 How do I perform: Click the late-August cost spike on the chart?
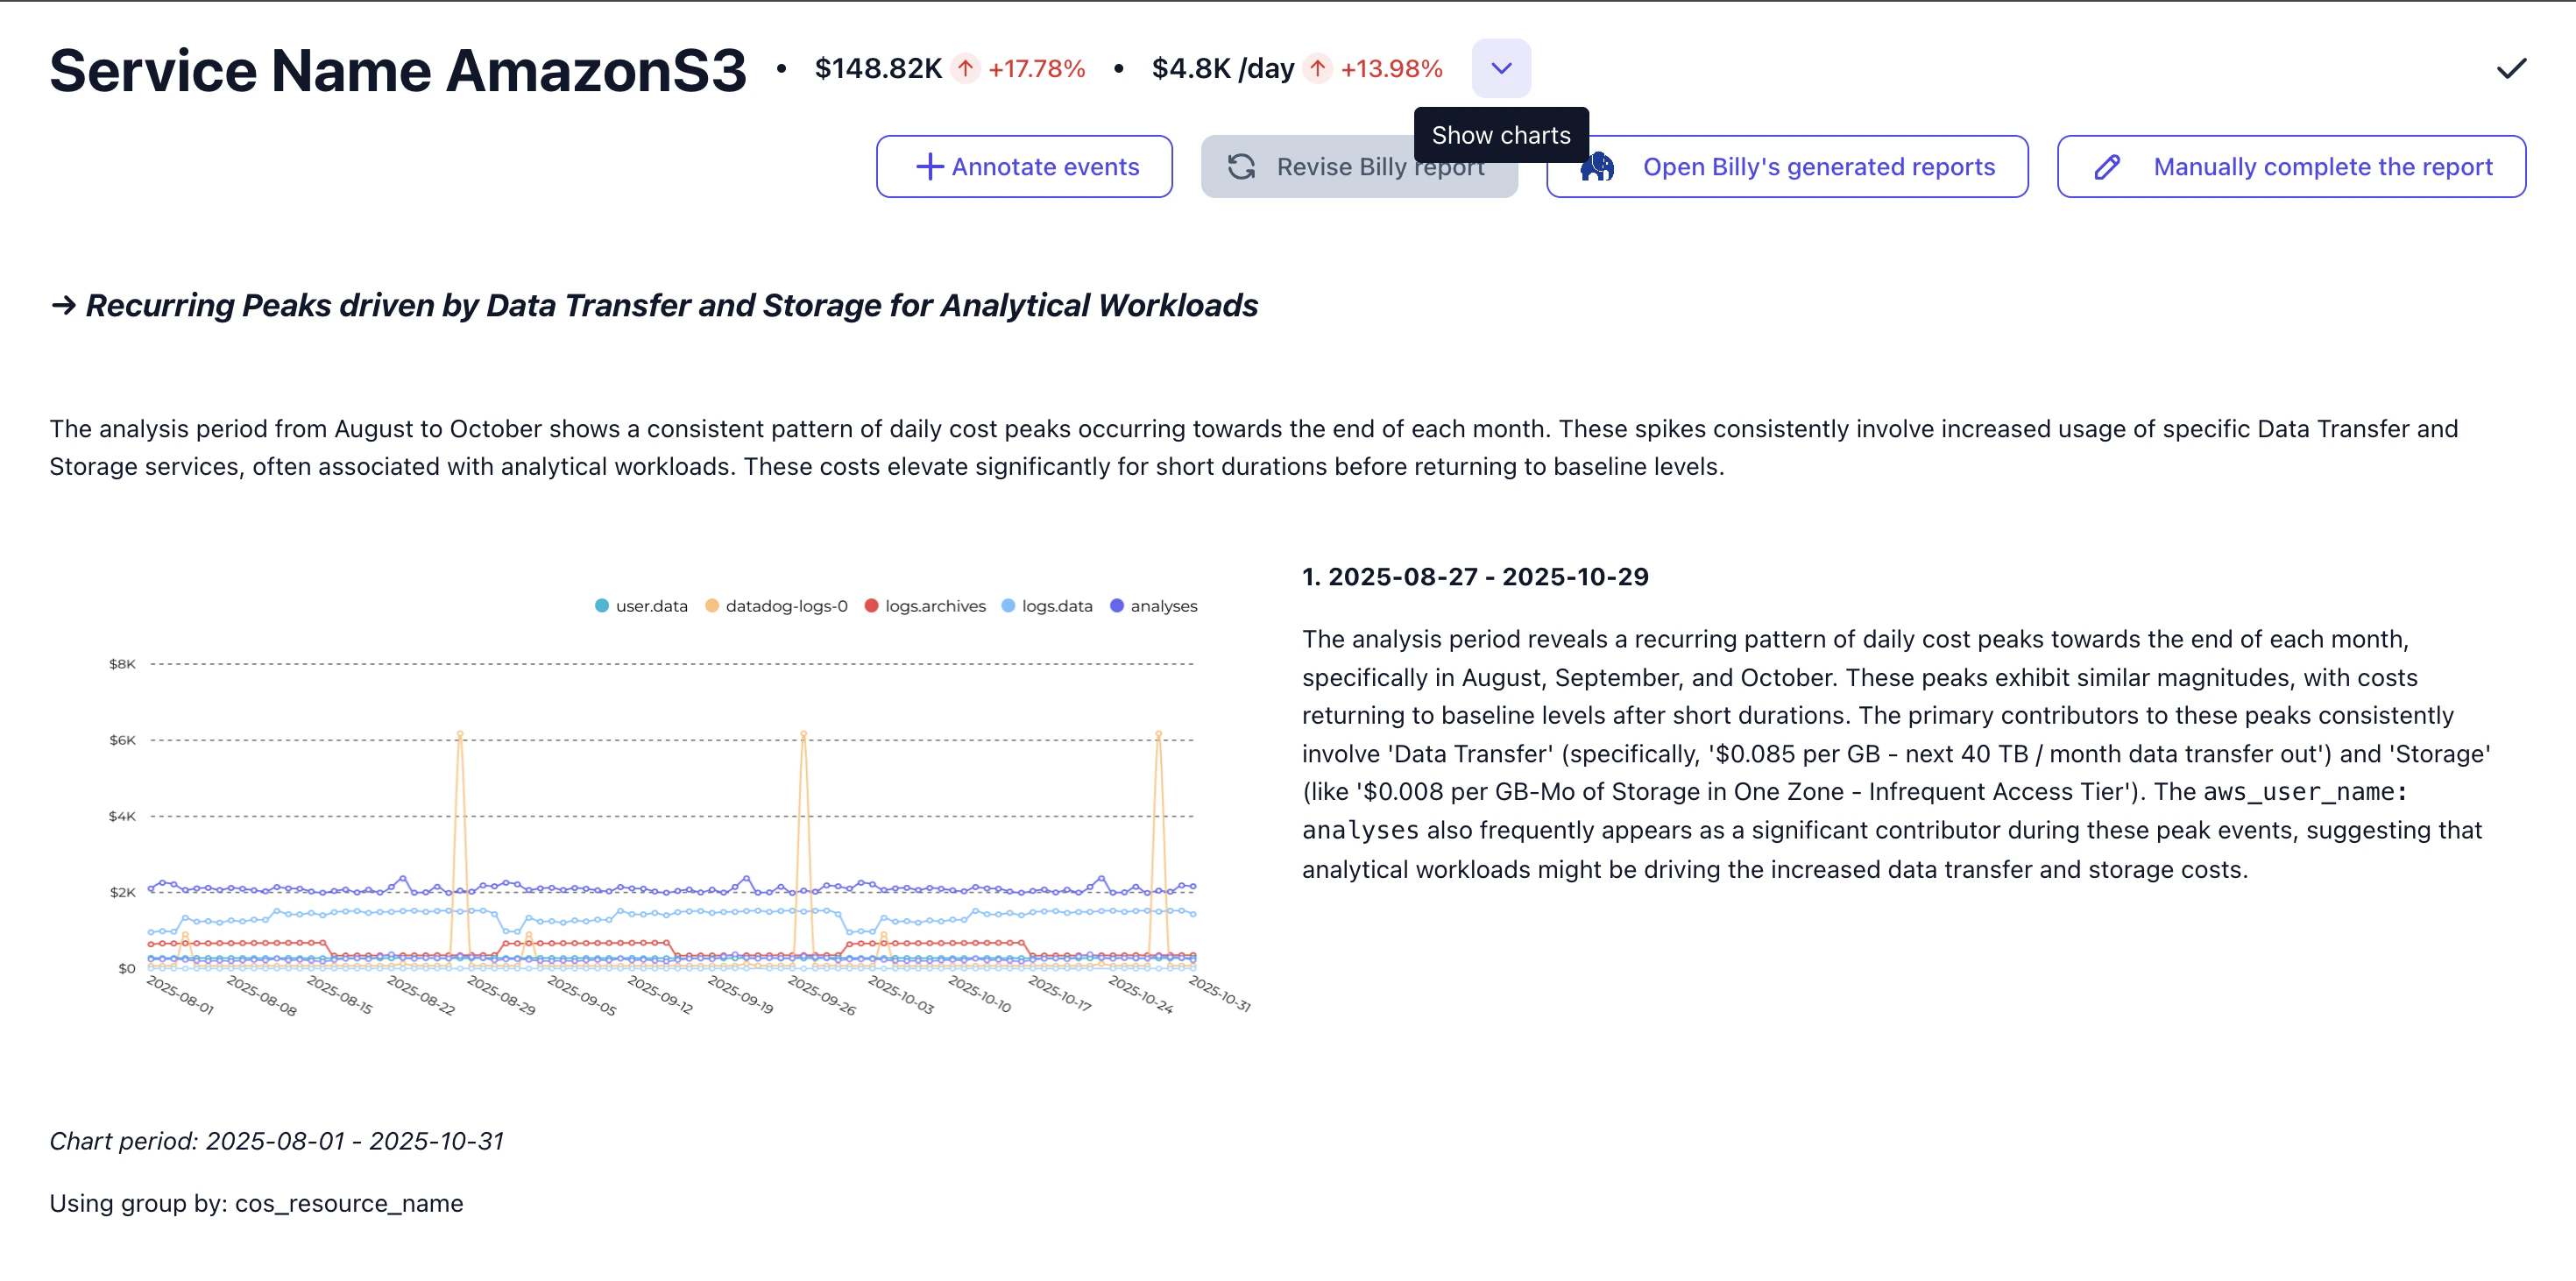pos(459,733)
